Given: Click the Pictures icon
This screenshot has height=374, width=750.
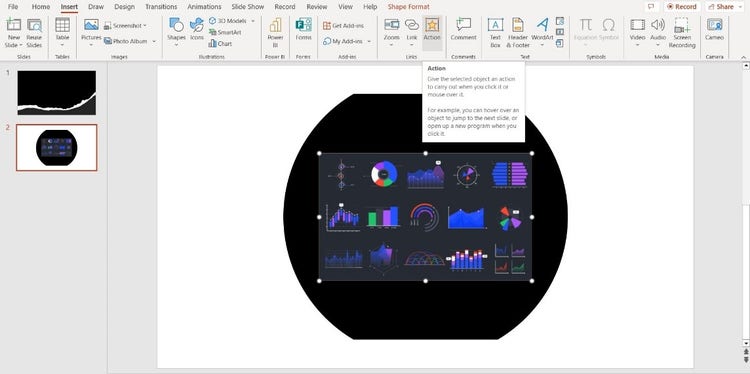Looking at the screenshot, I should pyautogui.click(x=91, y=25).
